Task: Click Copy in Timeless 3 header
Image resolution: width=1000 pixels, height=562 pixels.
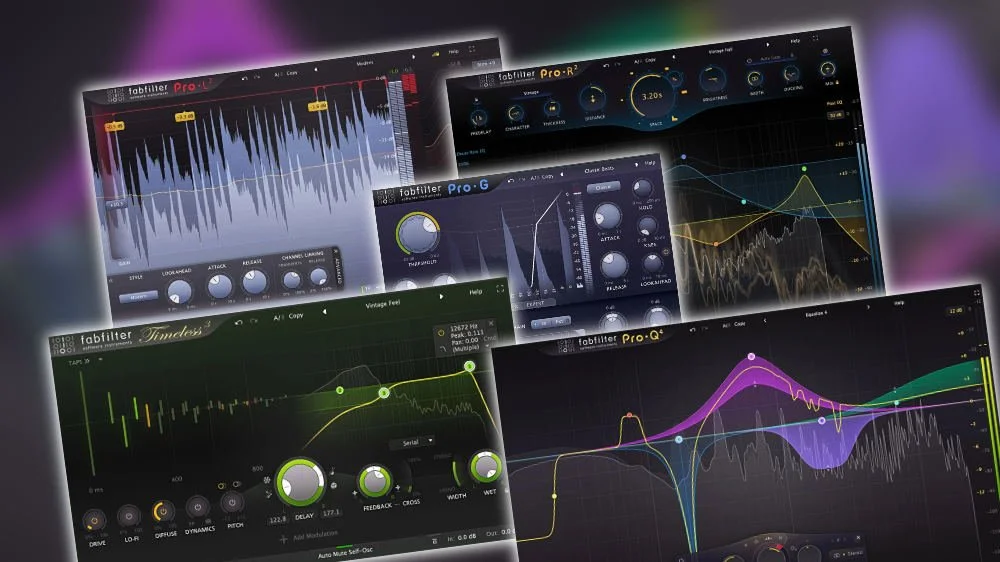Action: click(x=295, y=316)
